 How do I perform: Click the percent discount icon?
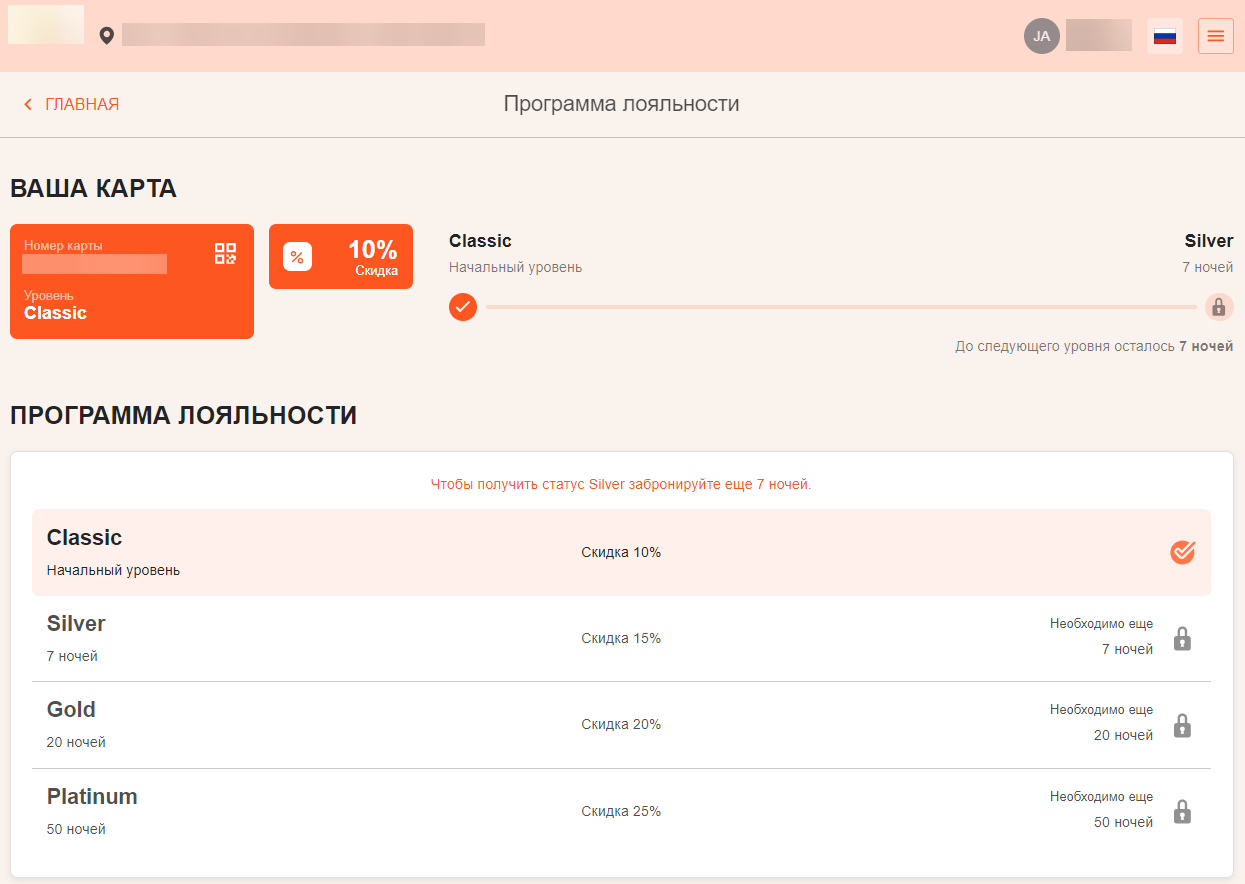(x=297, y=257)
